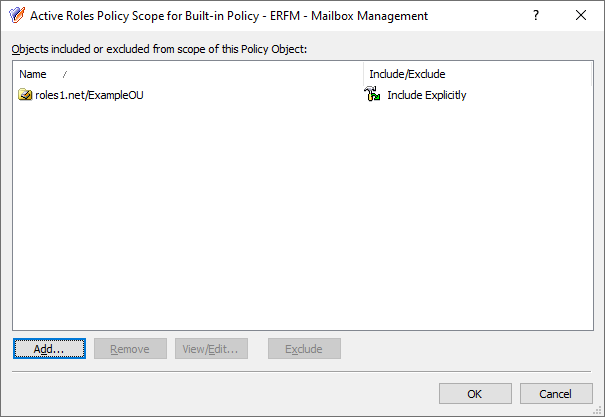Confirm changes with the OK button
Image resolution: width=605 pixels, height=417 pixels.
point(475,393)
